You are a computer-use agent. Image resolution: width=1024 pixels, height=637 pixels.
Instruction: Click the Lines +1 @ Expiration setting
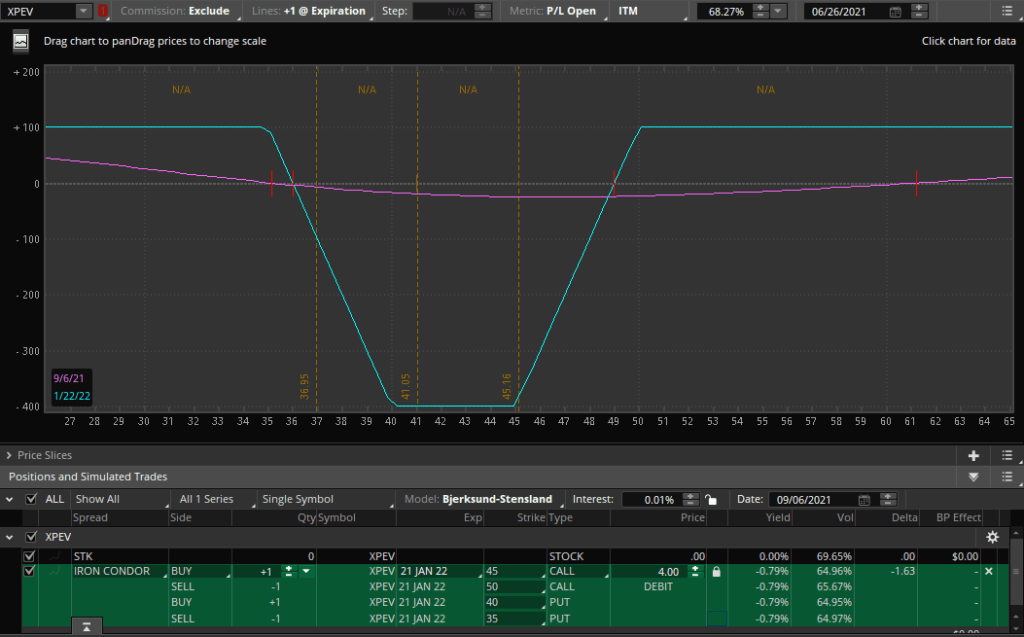click(x=311, y=11)
